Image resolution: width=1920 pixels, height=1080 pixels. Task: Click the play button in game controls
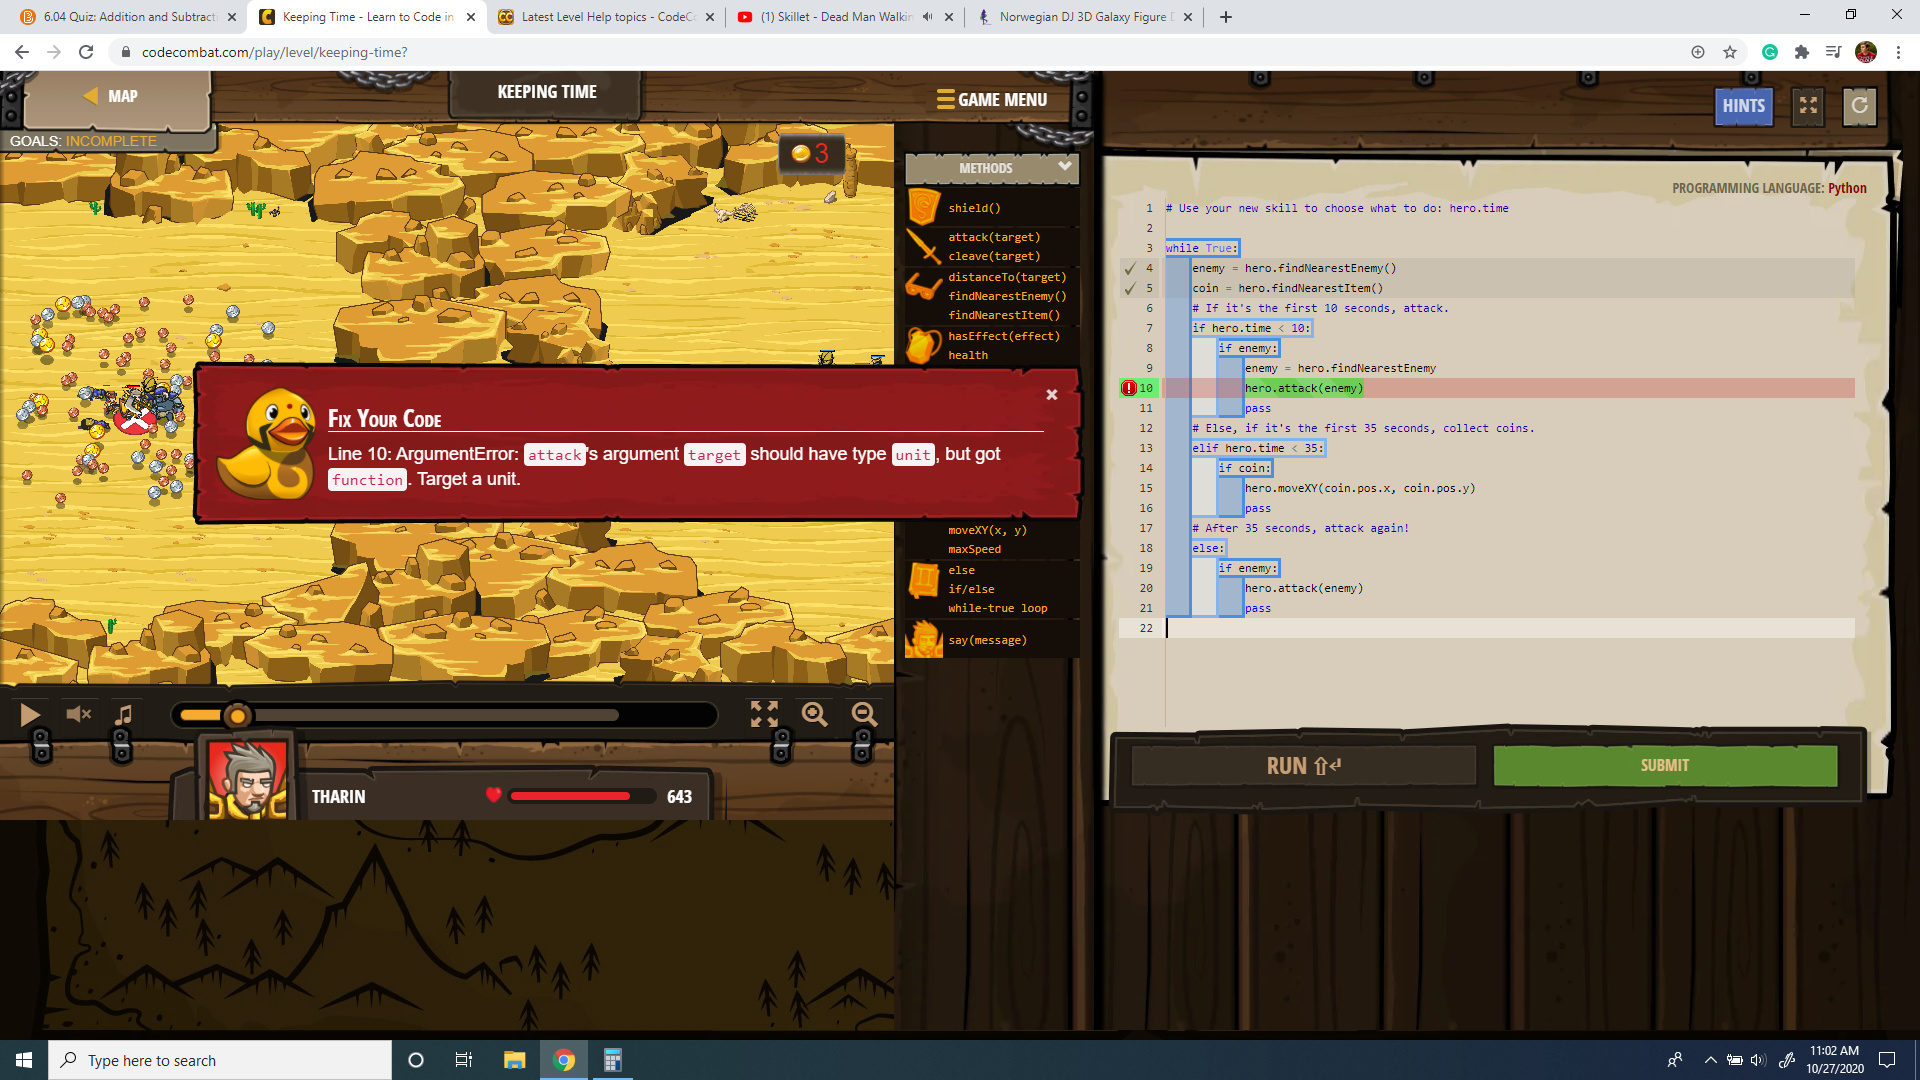pos(30,714)
